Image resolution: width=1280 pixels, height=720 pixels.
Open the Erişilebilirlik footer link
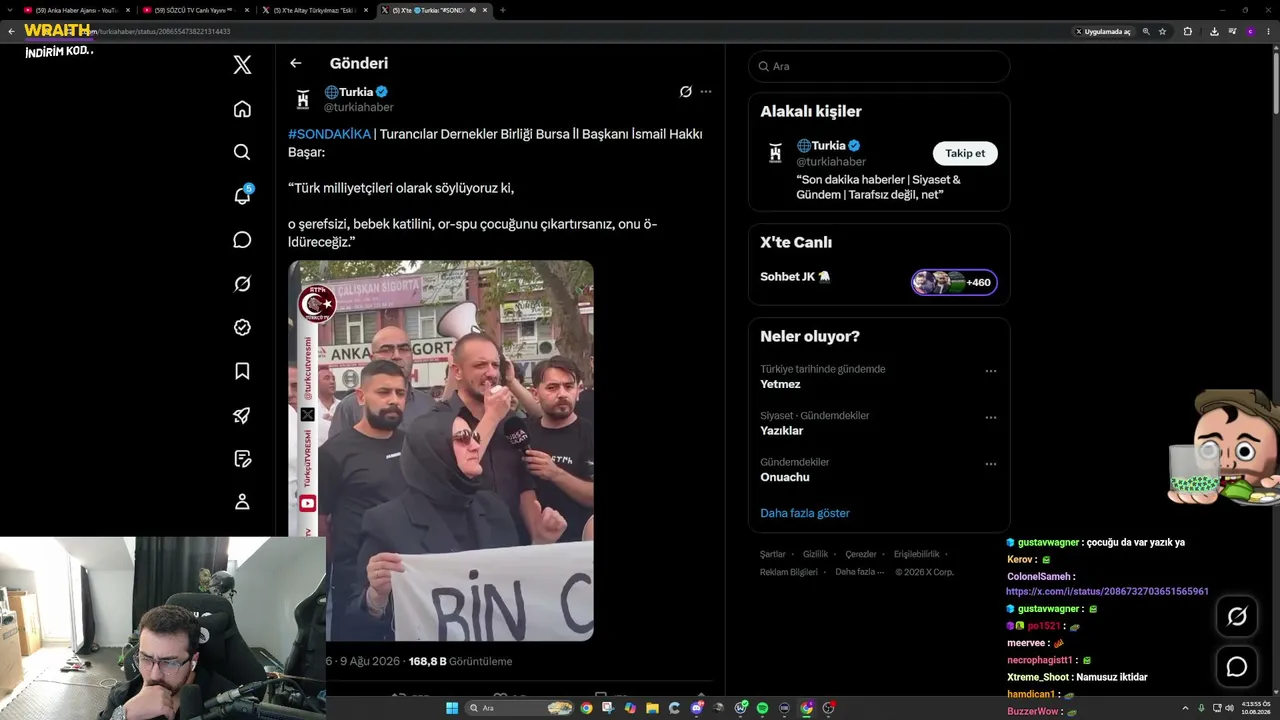(916, 554)
